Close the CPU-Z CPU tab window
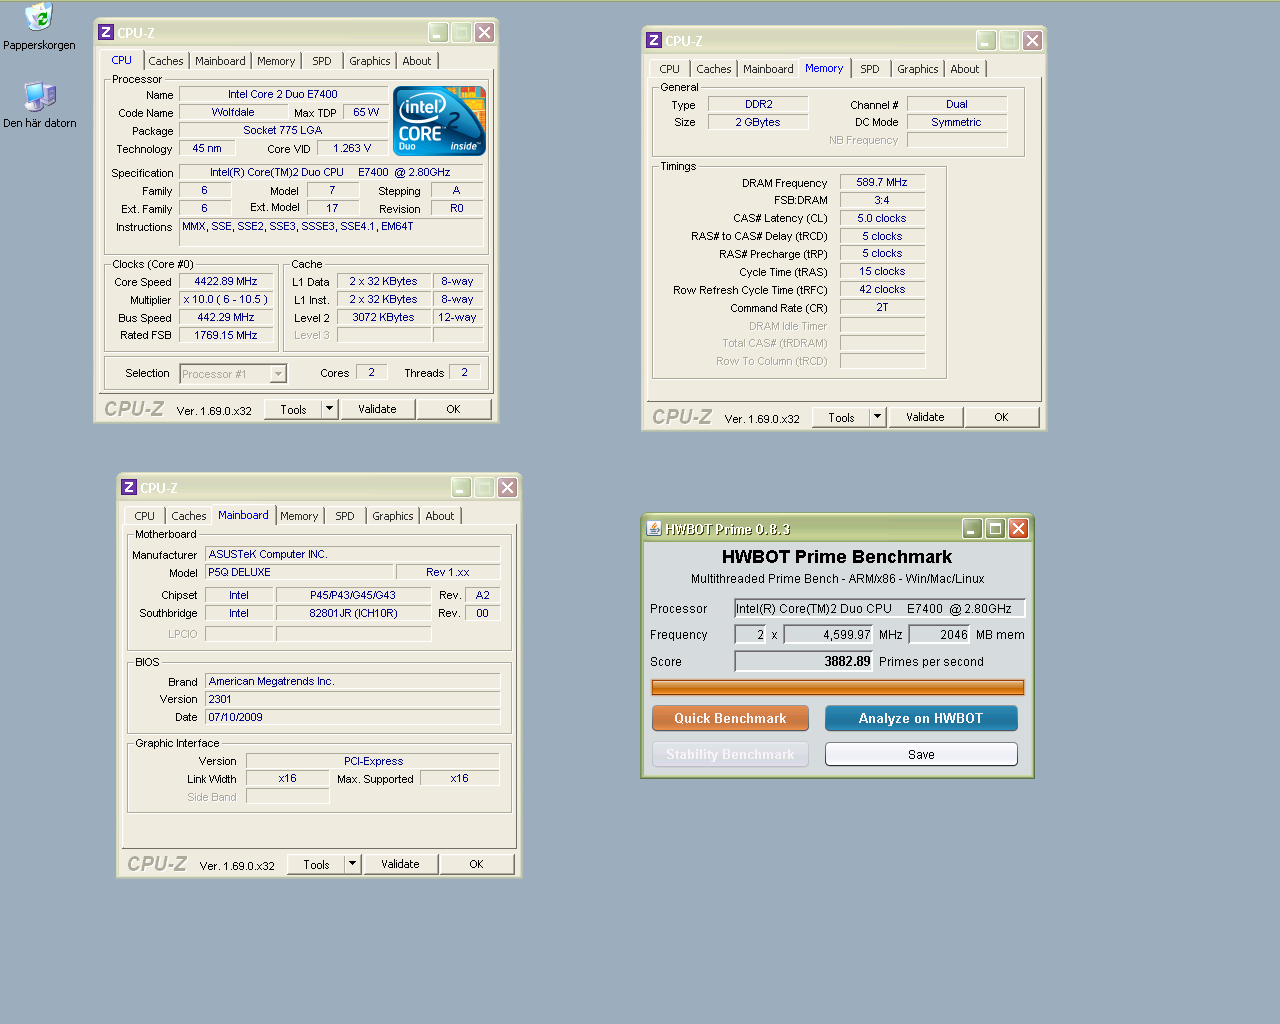This screenshot has height=1024, width=1280. coord(484,32)
